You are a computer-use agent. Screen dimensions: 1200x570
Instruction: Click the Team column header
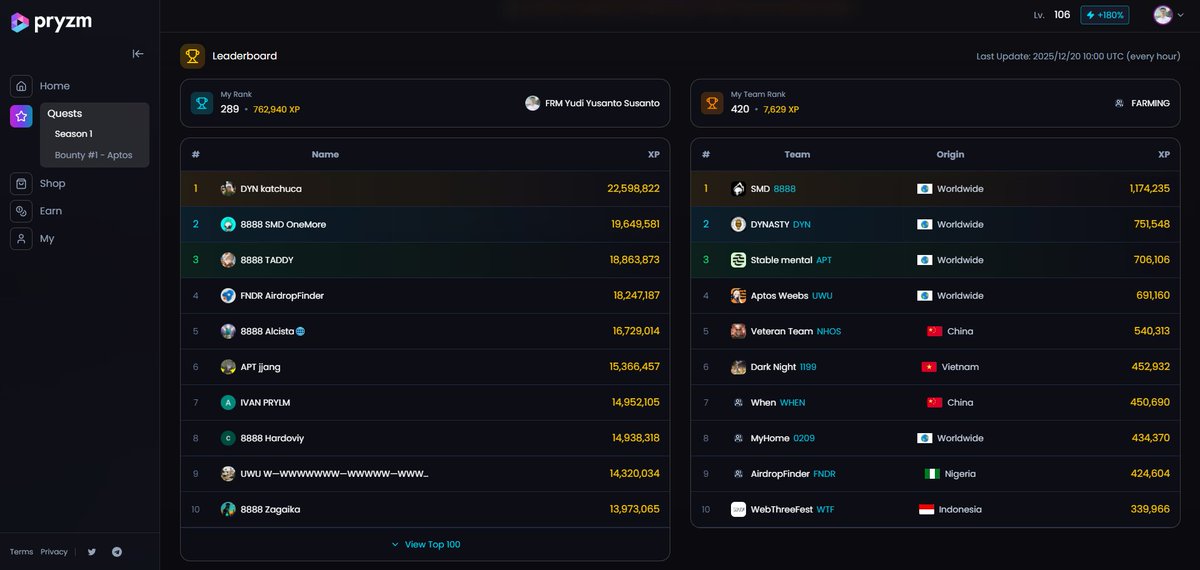coord(797,155)
